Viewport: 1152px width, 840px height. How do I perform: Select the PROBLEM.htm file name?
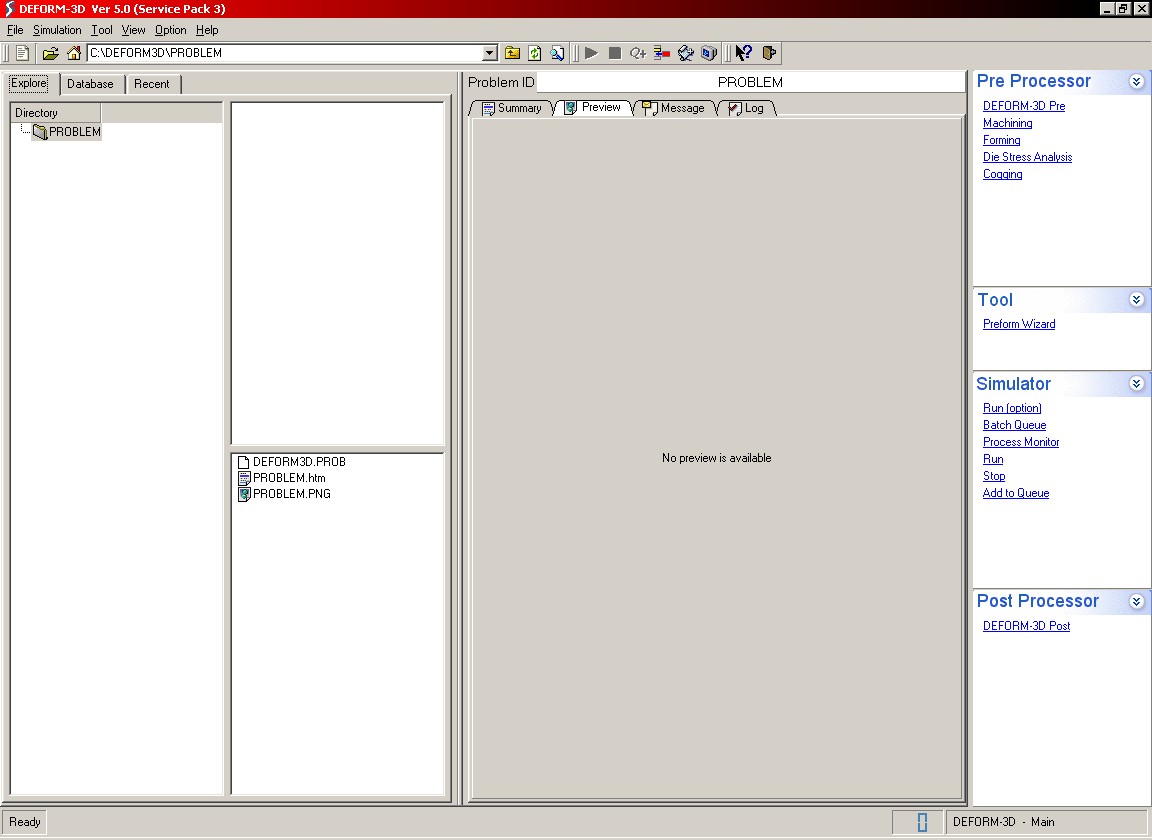click(x=289, y=478)
